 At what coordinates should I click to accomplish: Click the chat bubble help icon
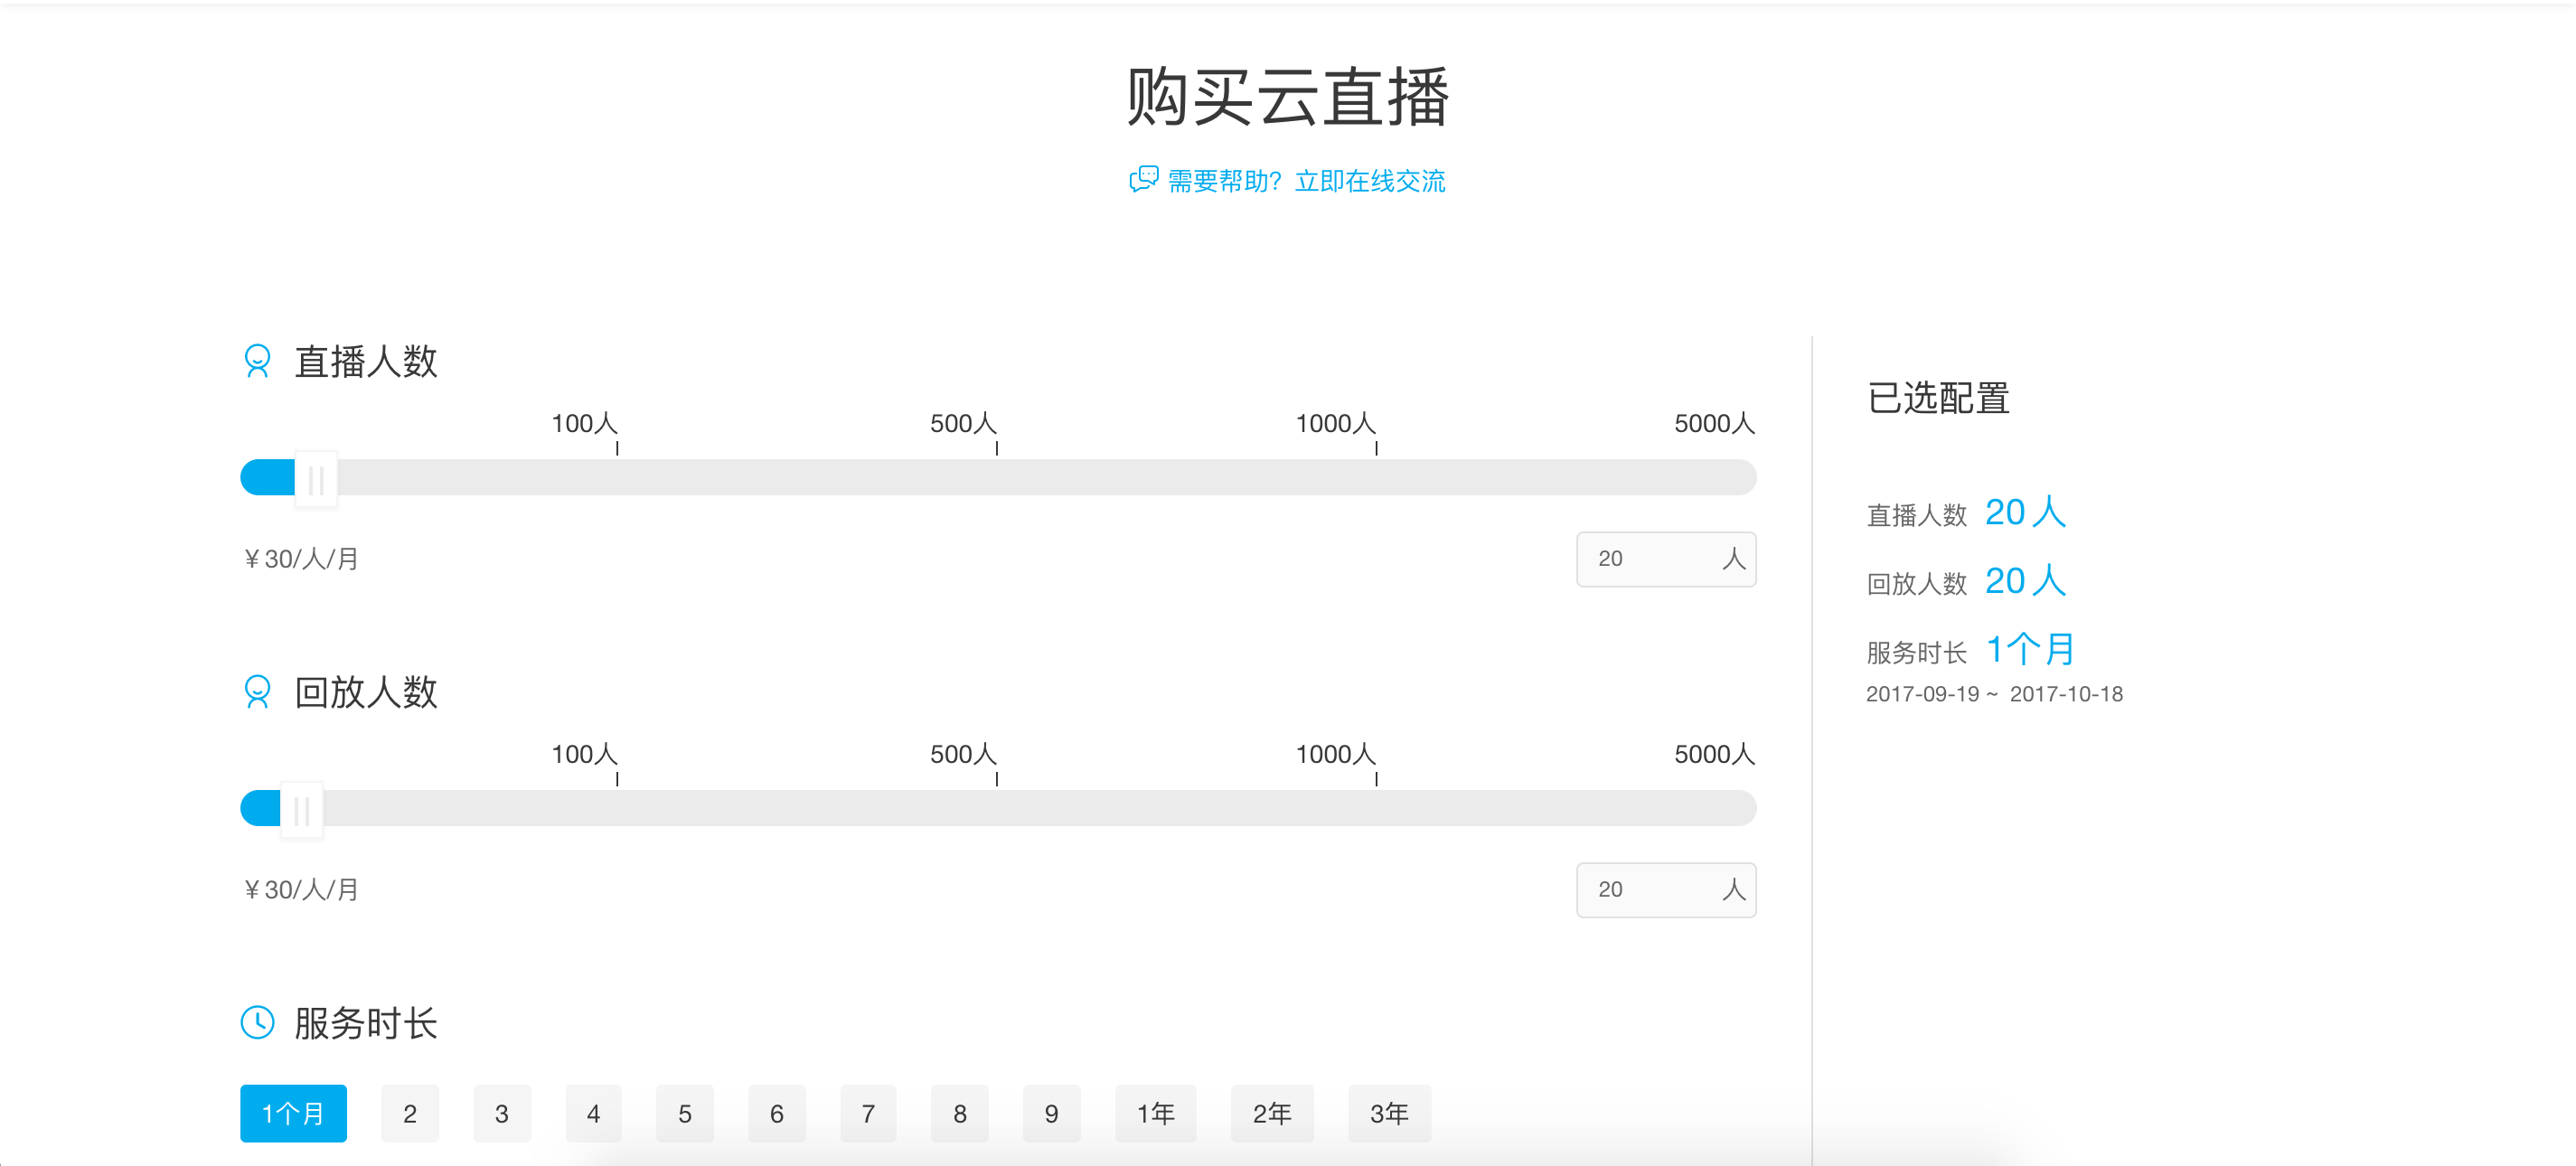click(1143, 180)
